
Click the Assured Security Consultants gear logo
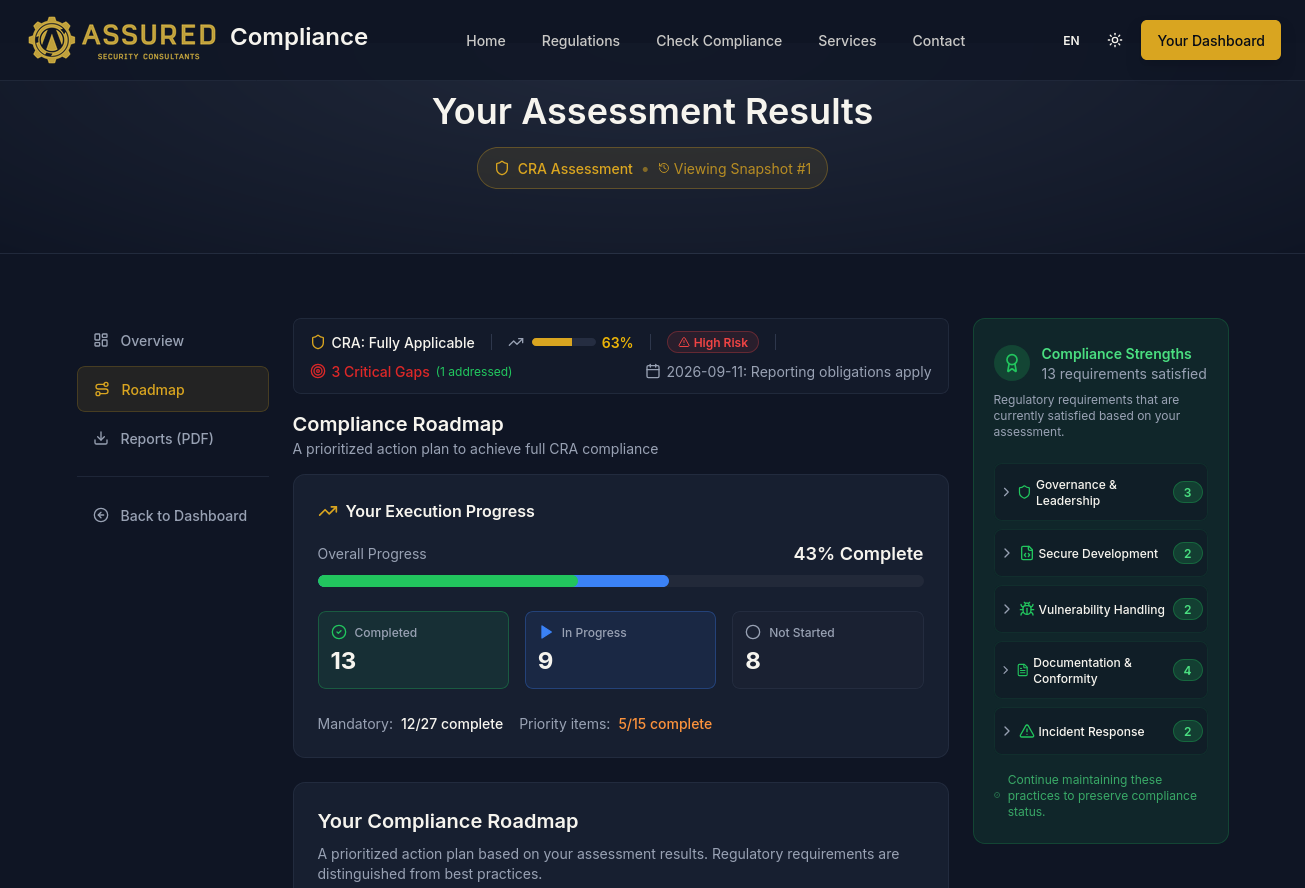[x=52, y=40]
